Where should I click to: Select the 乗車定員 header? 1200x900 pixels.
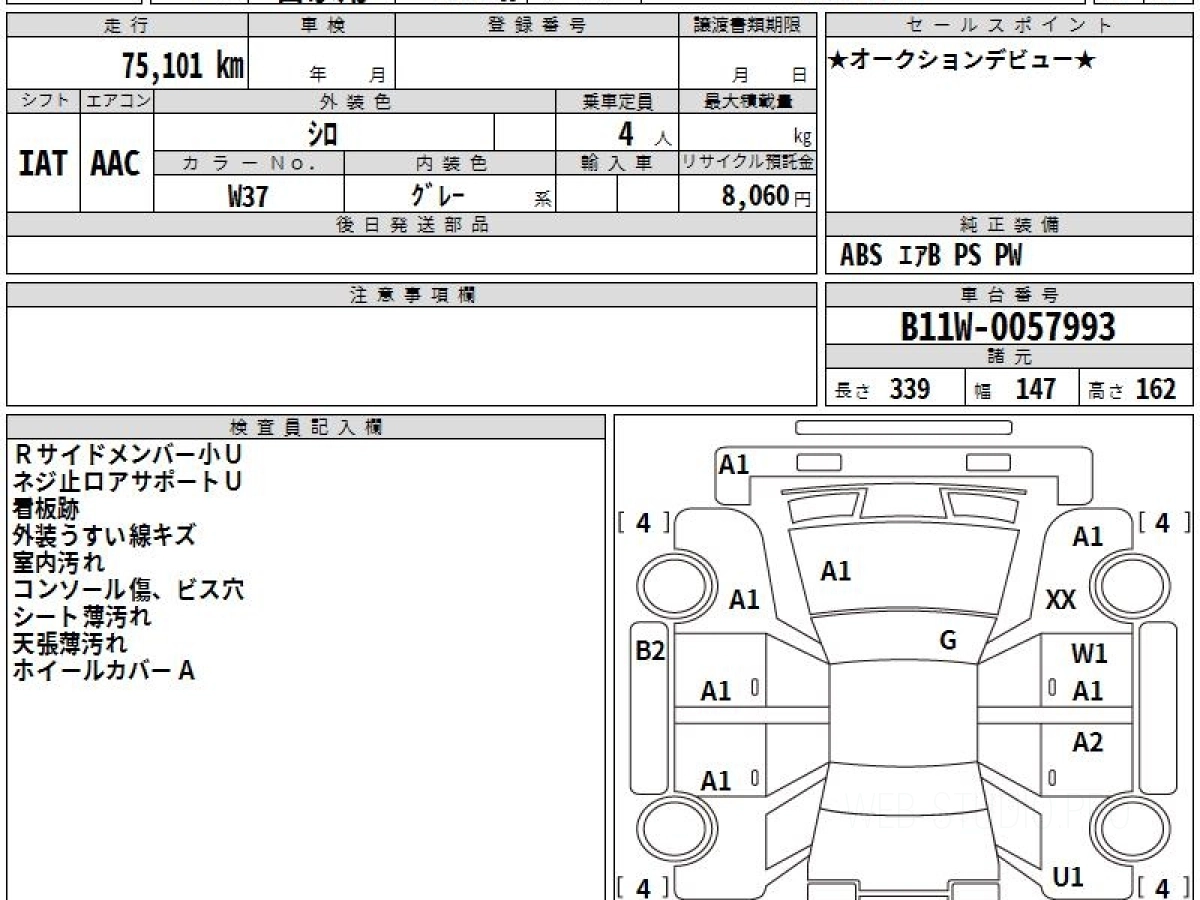point(617,101)
